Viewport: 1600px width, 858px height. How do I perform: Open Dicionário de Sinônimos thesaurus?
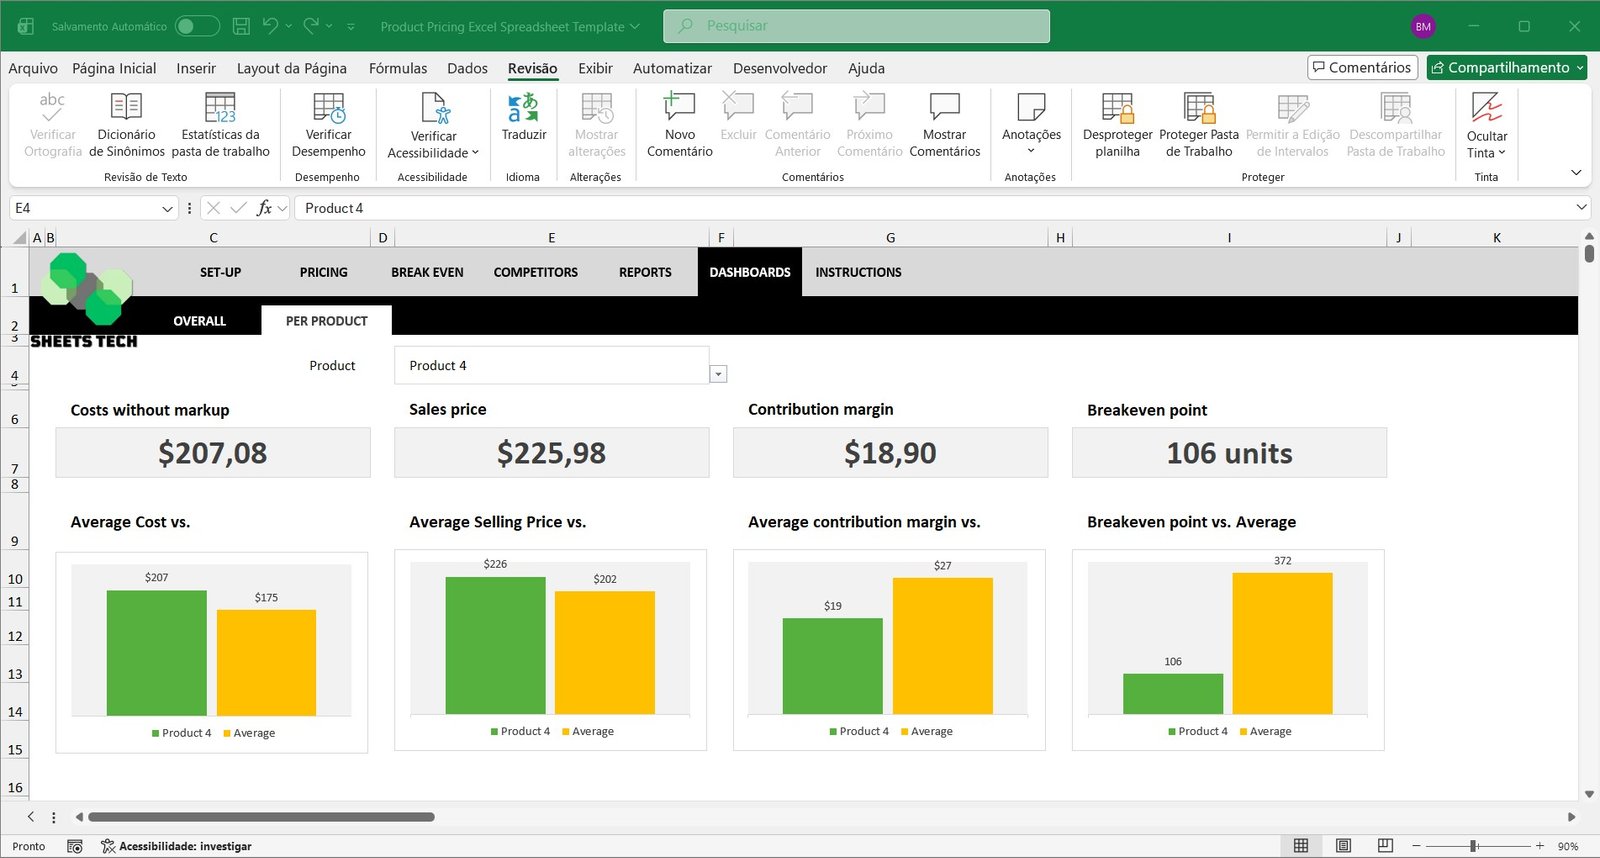click(127, 125)
